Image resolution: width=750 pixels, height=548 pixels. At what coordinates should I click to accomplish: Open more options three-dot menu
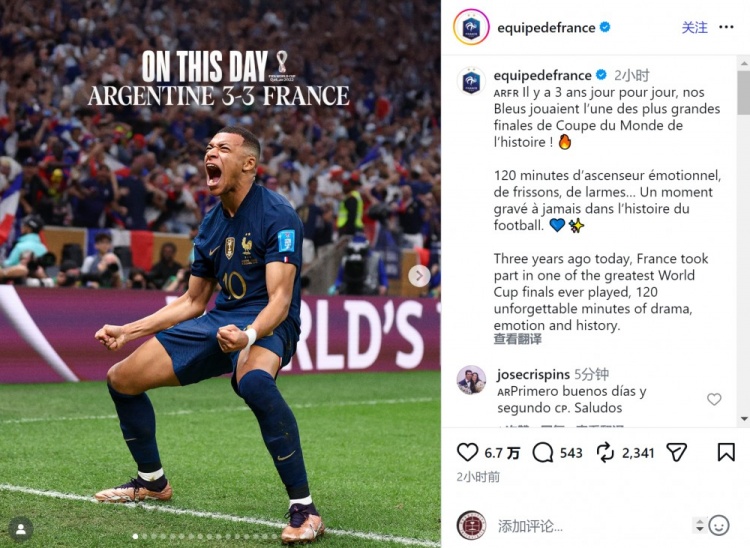pos(726,27)
